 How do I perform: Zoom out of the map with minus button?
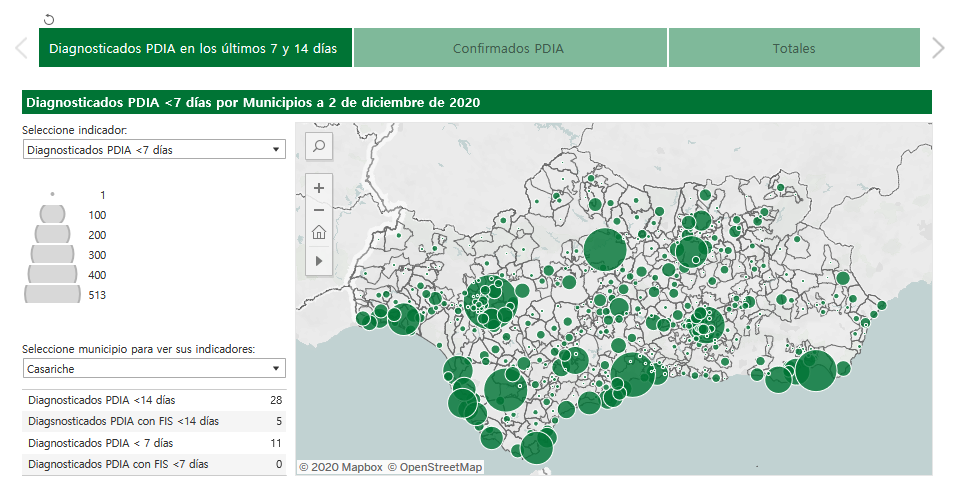[x=319, y=210]
